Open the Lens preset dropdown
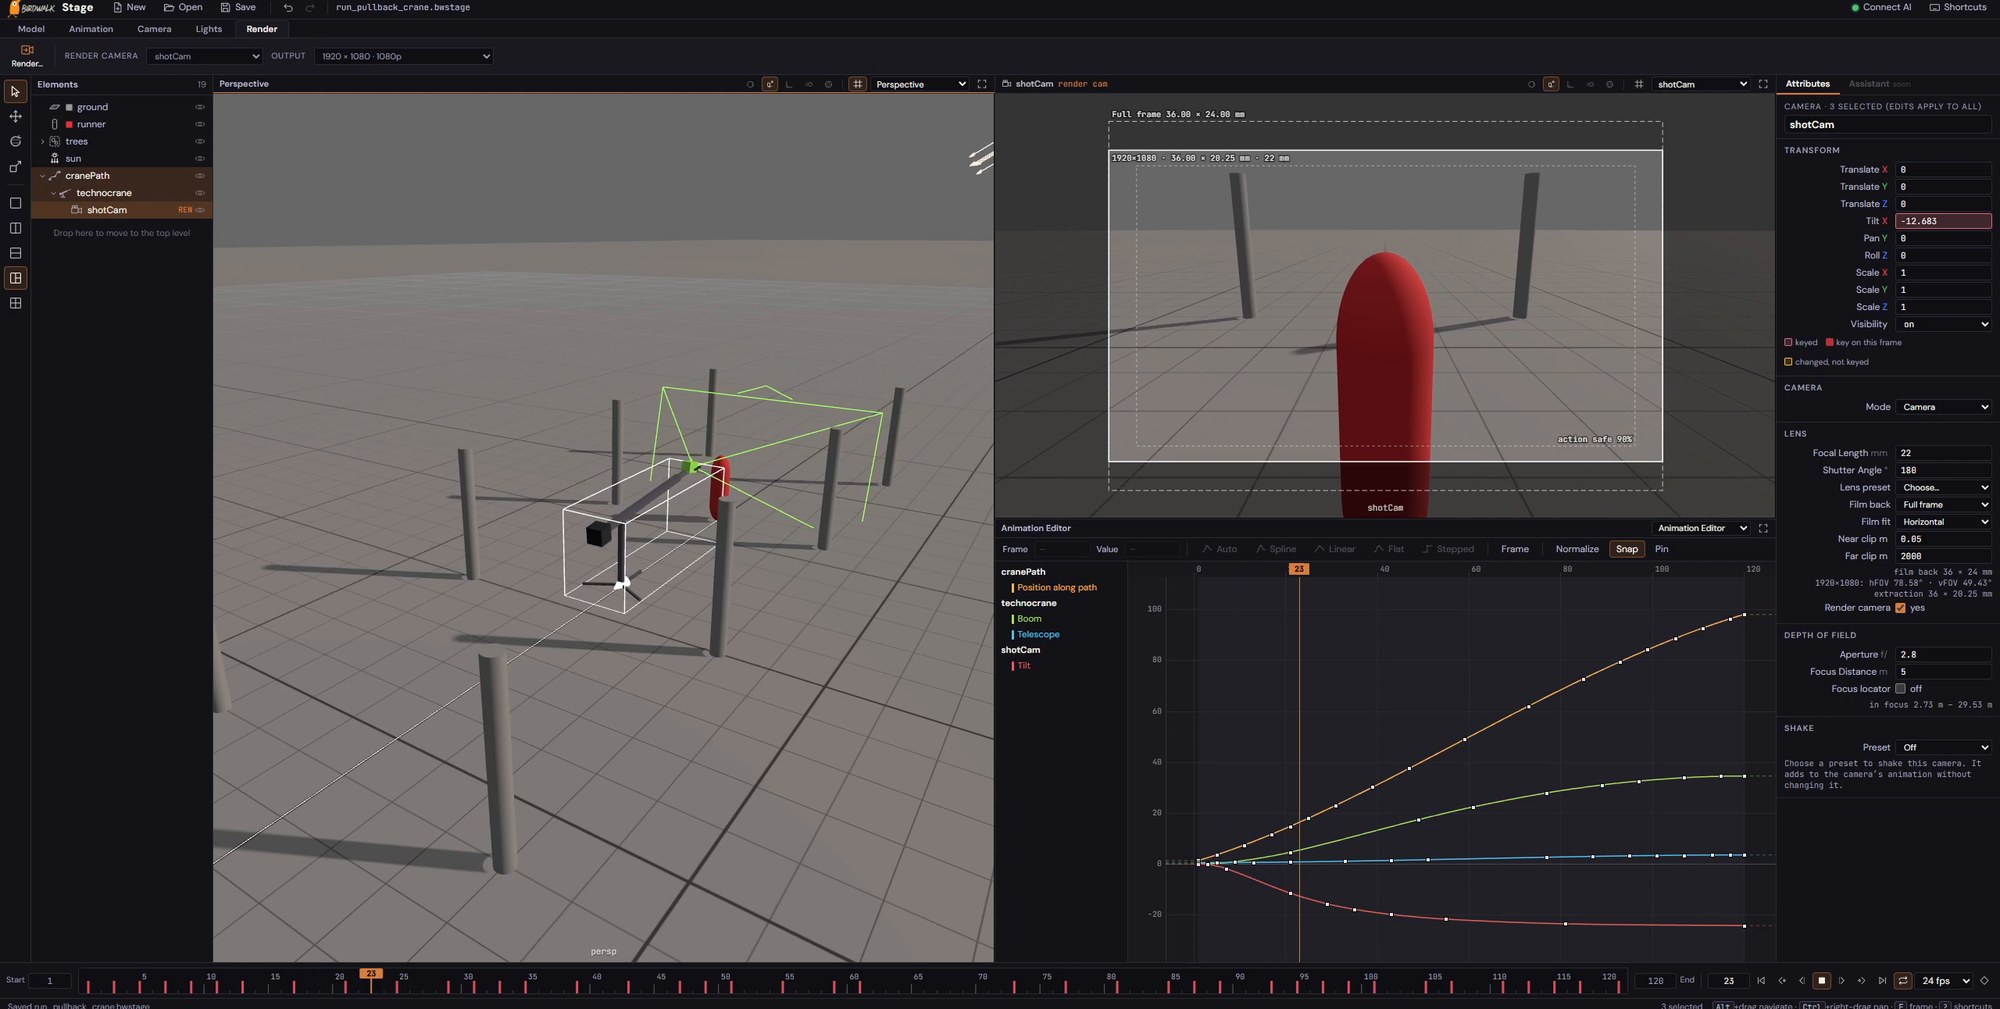Image resolution: width=2000 pixels, height=1009 pixels. click(x=1943, y=488)
